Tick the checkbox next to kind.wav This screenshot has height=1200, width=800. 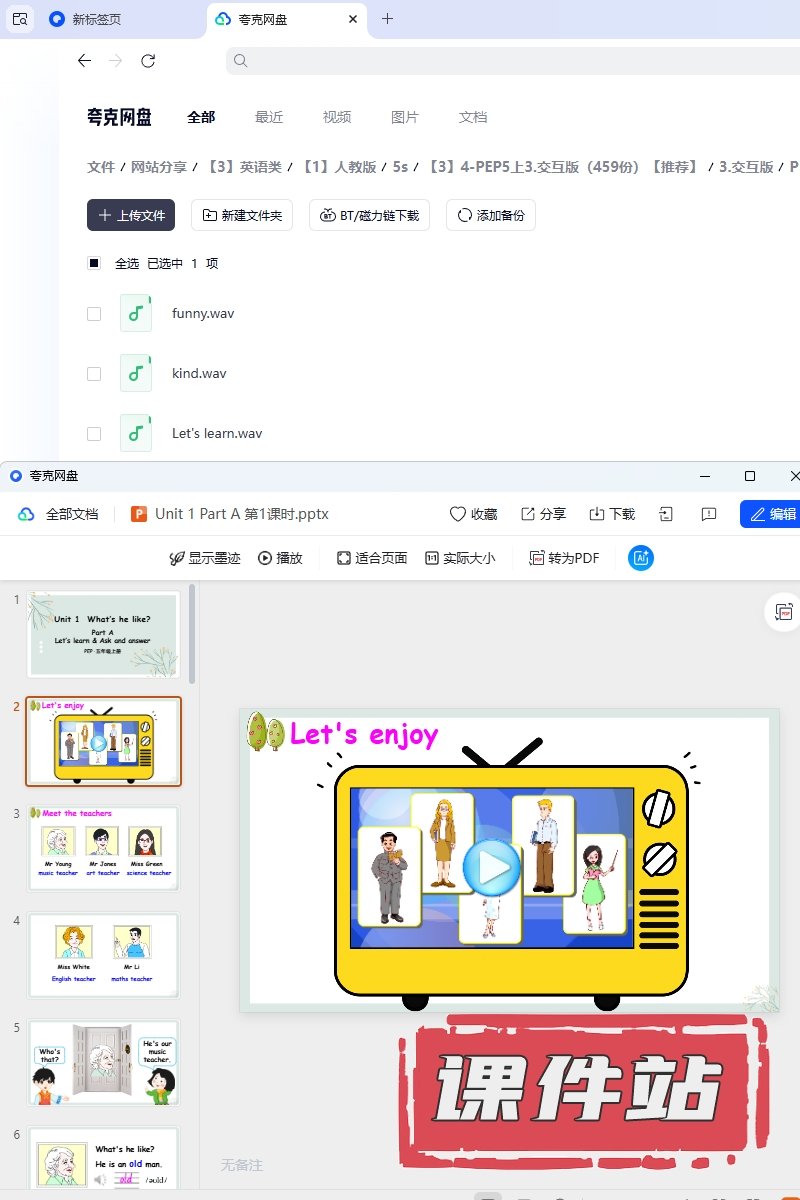(94, 374)
